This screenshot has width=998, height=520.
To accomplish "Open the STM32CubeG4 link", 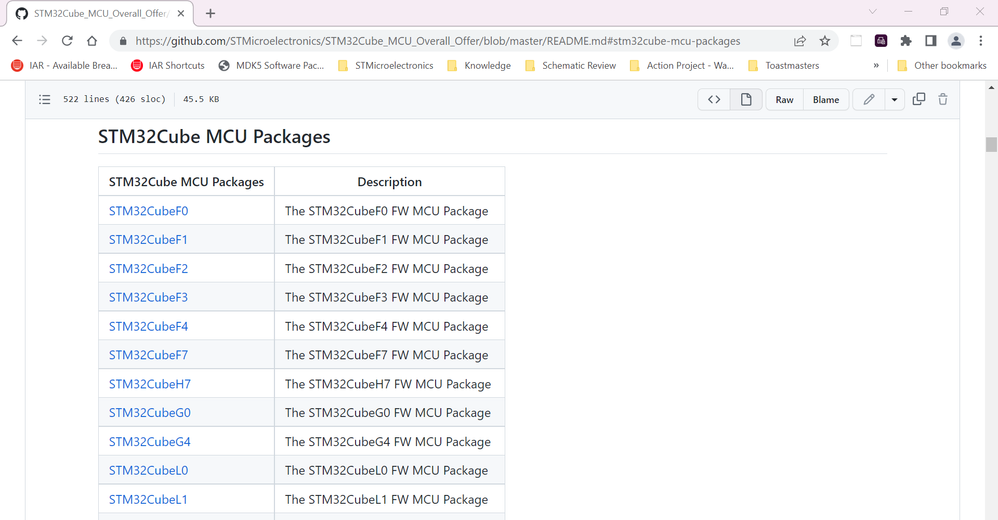I will coord(150,442).
